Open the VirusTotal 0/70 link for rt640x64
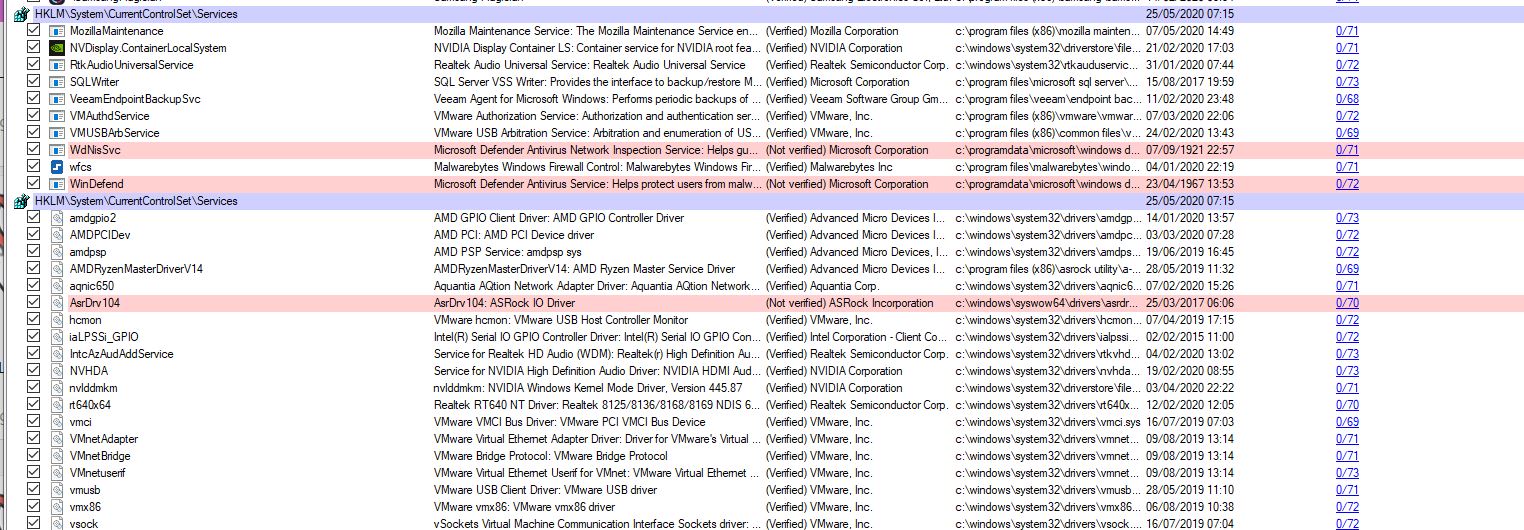The image size is (1524, 530). [x=1347, y=405]
